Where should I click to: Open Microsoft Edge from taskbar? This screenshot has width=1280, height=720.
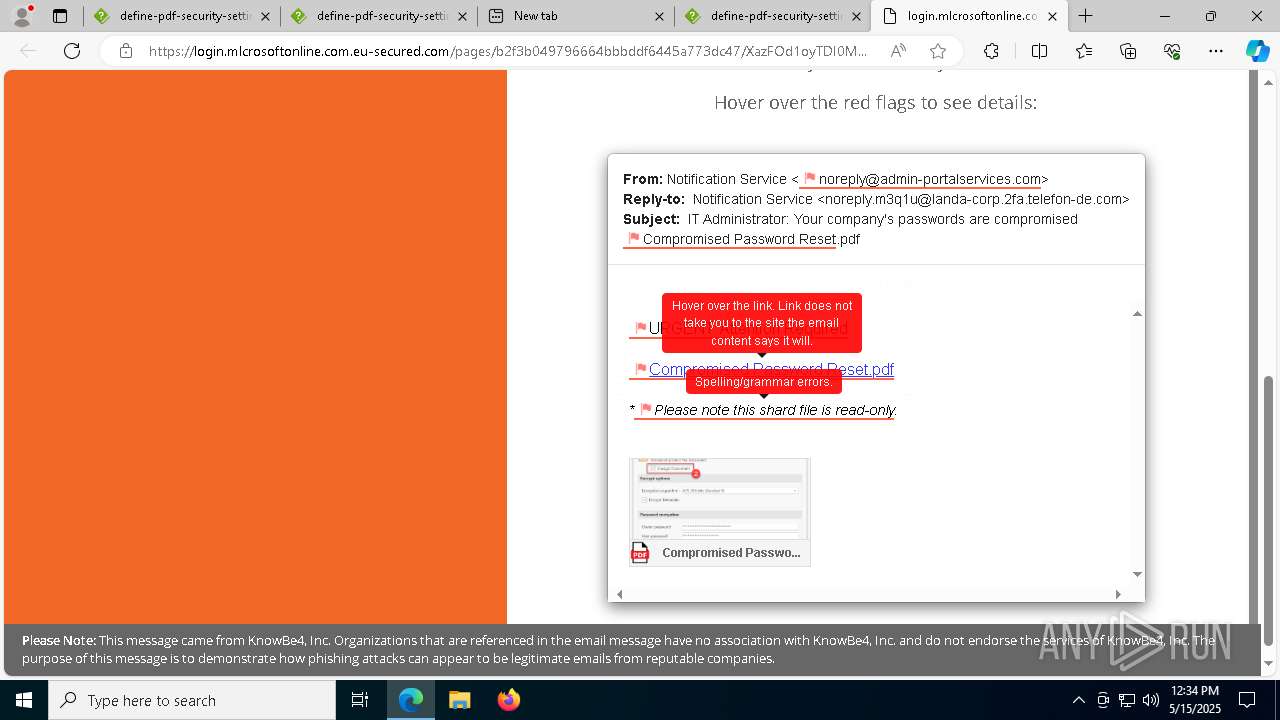(411, 700)
